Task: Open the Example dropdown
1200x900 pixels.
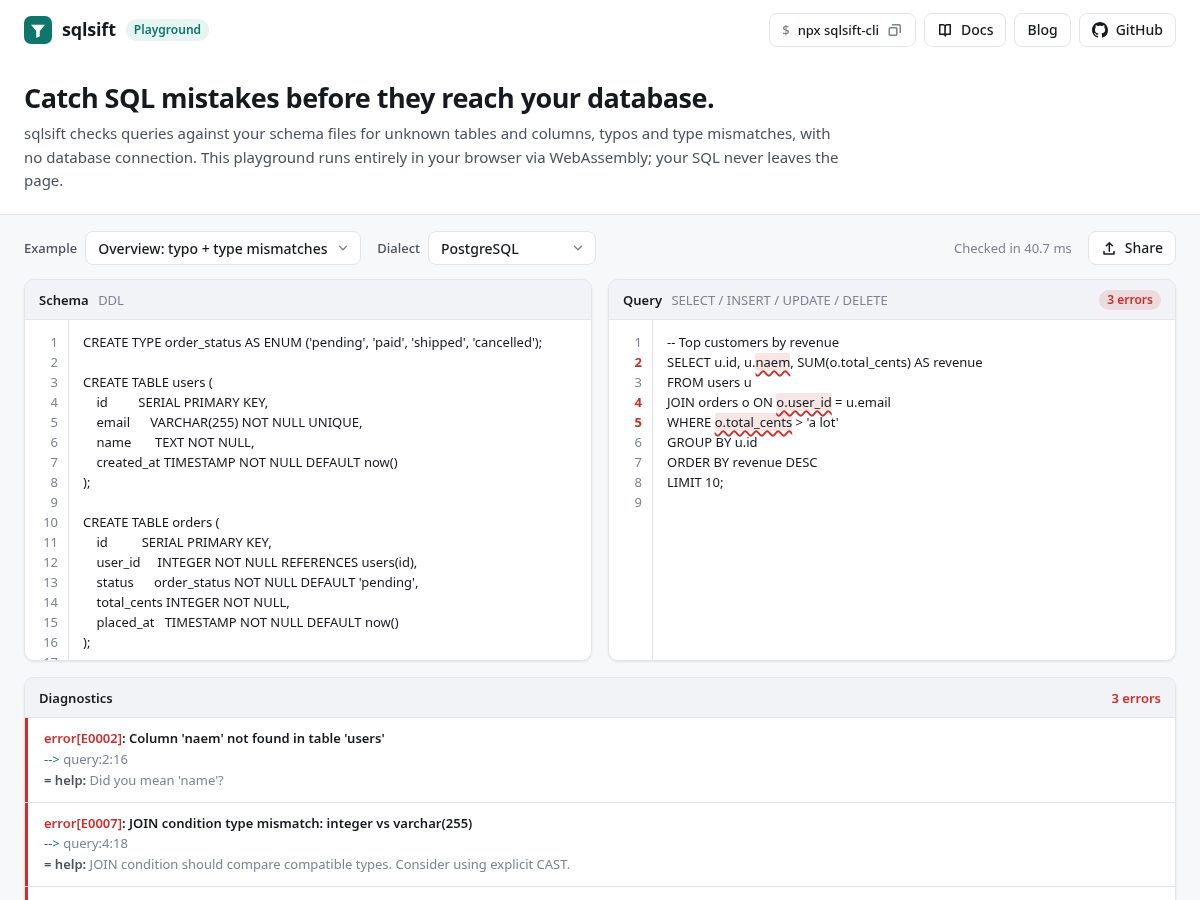Action: (223, 248)
